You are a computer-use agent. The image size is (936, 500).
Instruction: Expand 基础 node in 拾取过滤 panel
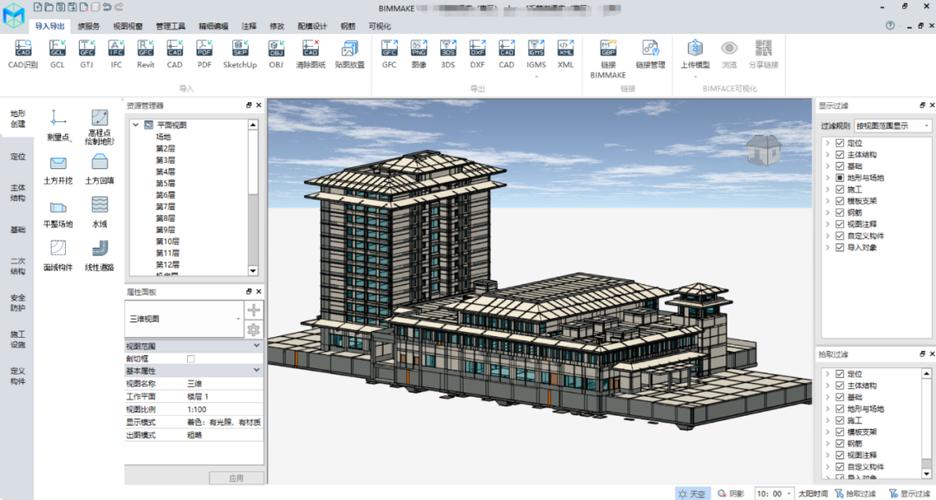click(x=827, y=397)
